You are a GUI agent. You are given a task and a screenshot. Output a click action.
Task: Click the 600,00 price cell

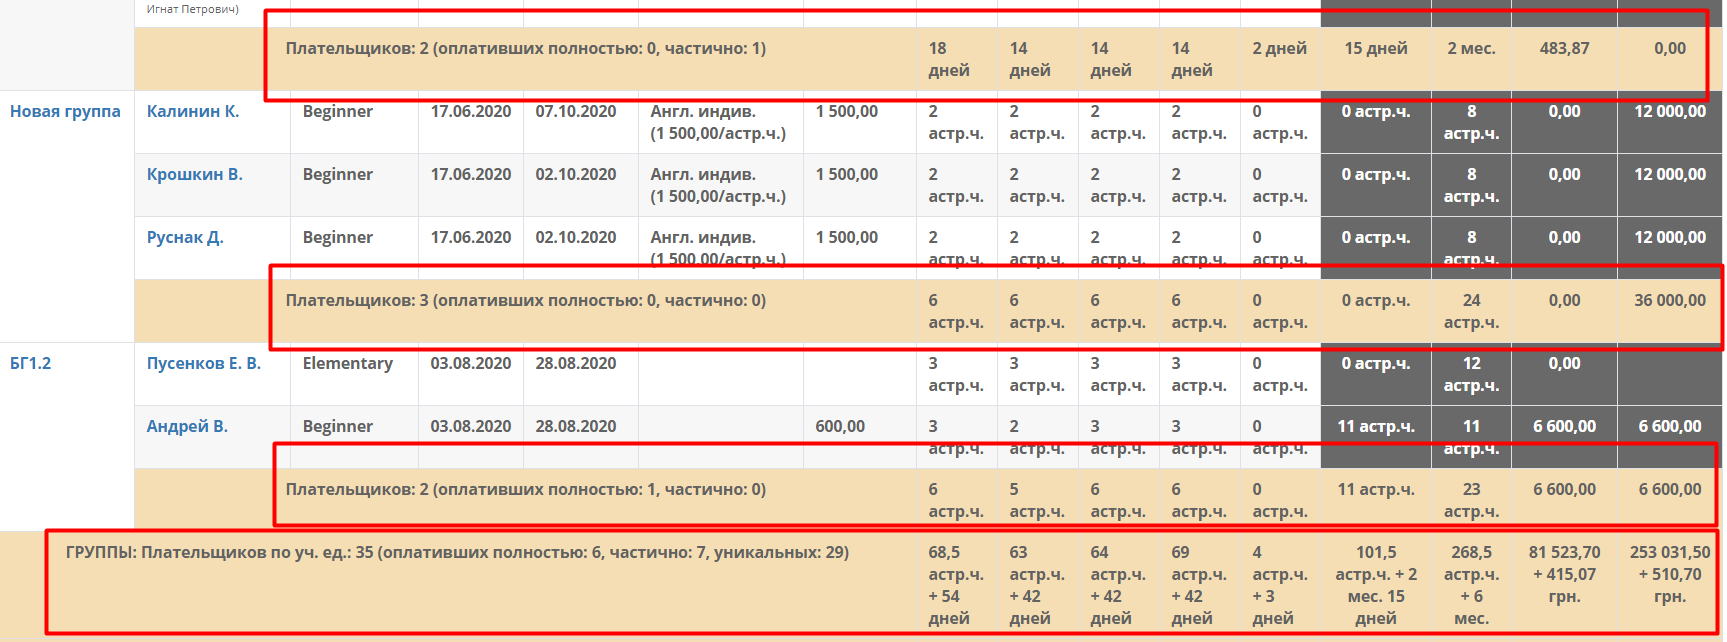coord(840,426)
